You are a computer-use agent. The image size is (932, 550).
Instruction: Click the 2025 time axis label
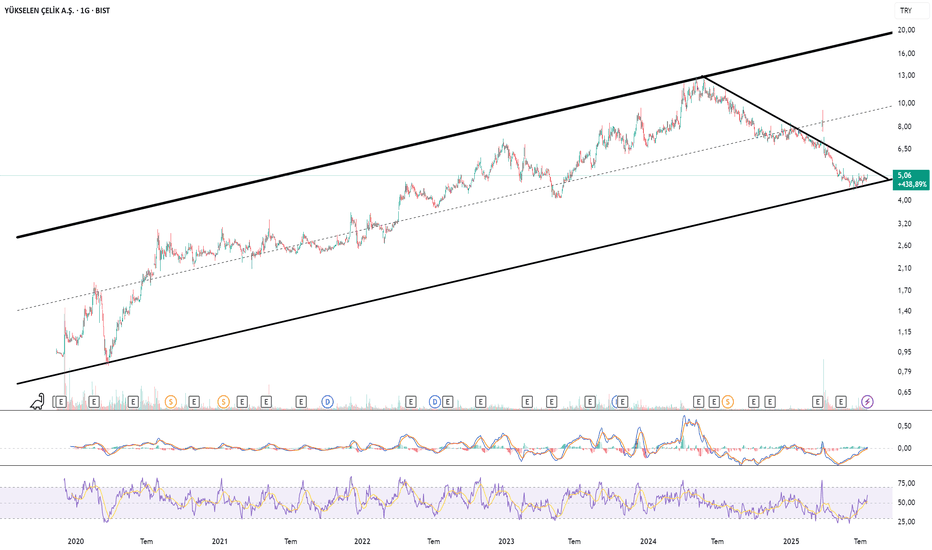[x=791, y=542]
